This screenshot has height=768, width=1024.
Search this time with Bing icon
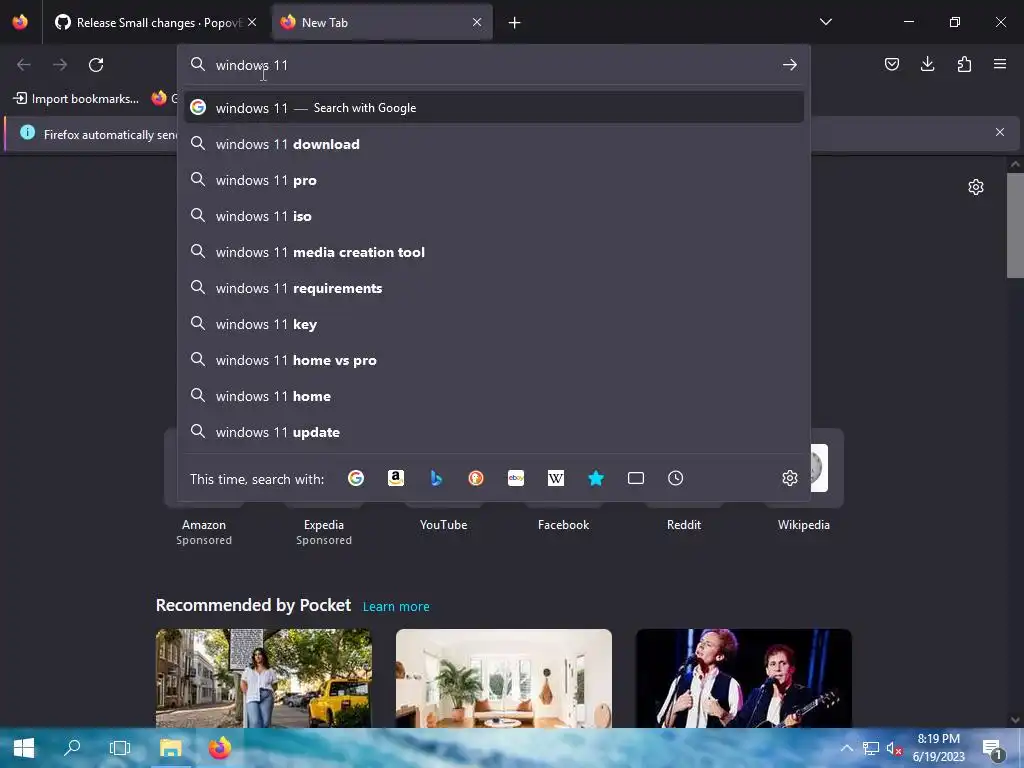pos(436,479)
